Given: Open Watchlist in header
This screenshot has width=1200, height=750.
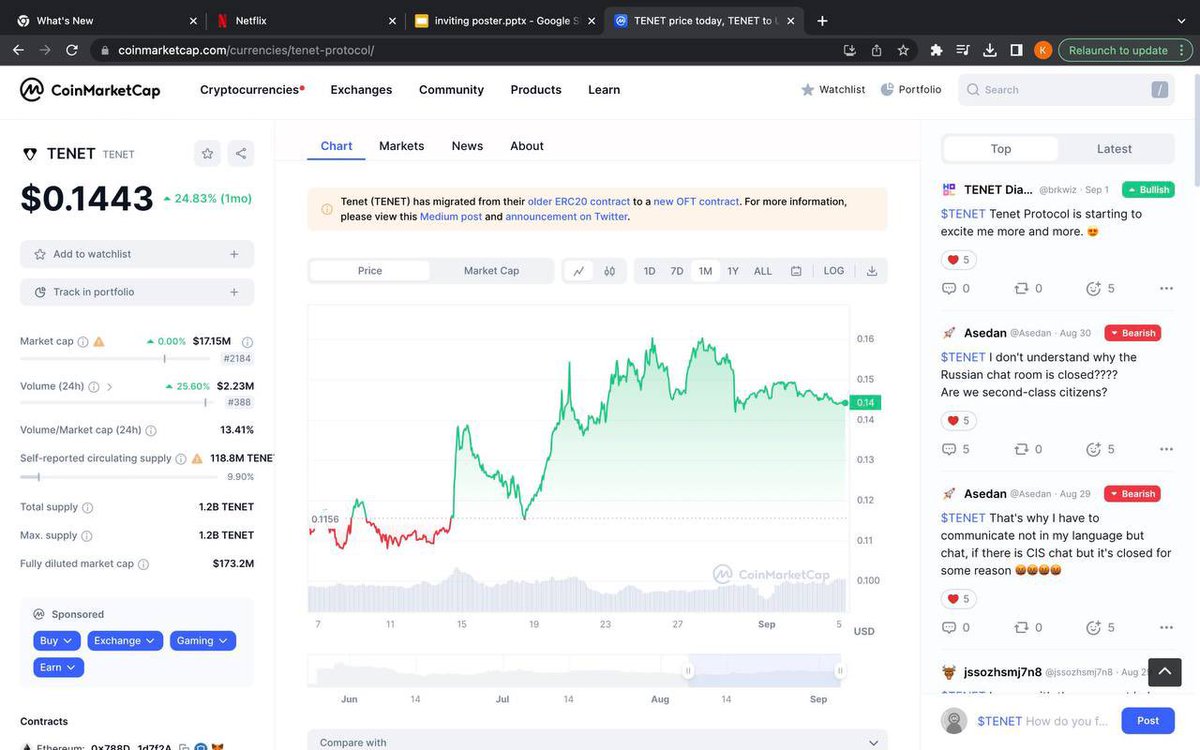Looking at the screenshot, I should tap(833, 90).
